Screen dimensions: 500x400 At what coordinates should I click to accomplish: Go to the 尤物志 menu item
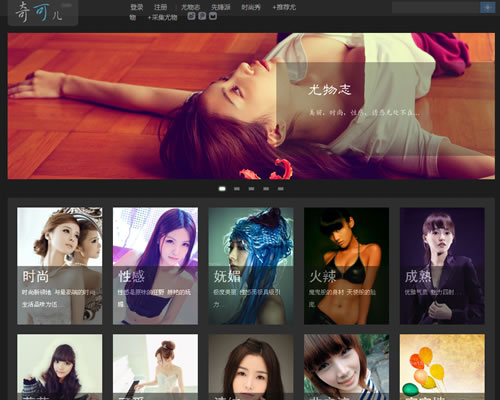(x=190, y=7)
